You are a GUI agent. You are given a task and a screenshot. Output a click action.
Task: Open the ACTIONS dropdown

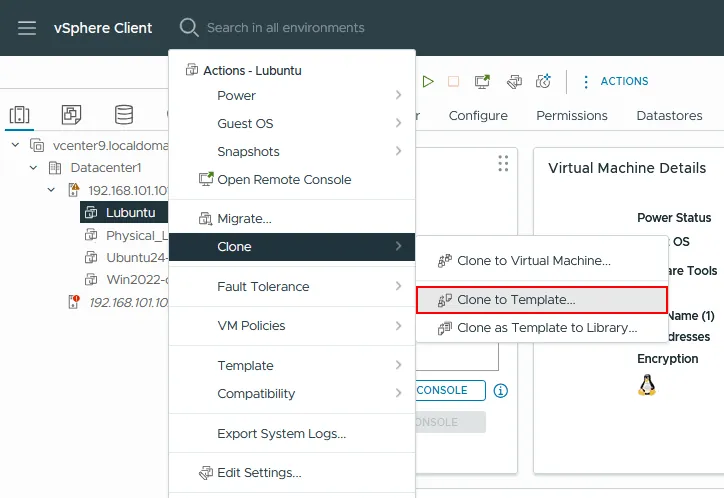click(624, 81)
